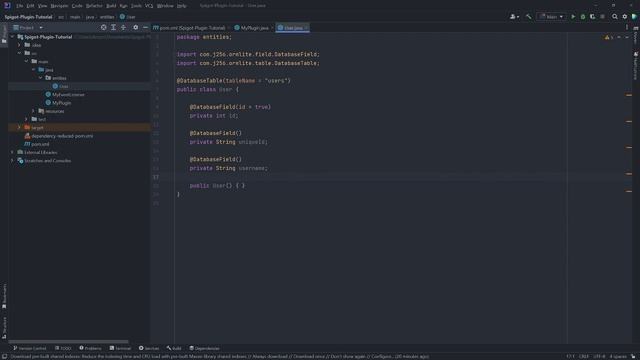The width and height of the screenshot is (640, 360).
Task: Open Notifications on right sidebar
Action: click(x=636, y=65)
